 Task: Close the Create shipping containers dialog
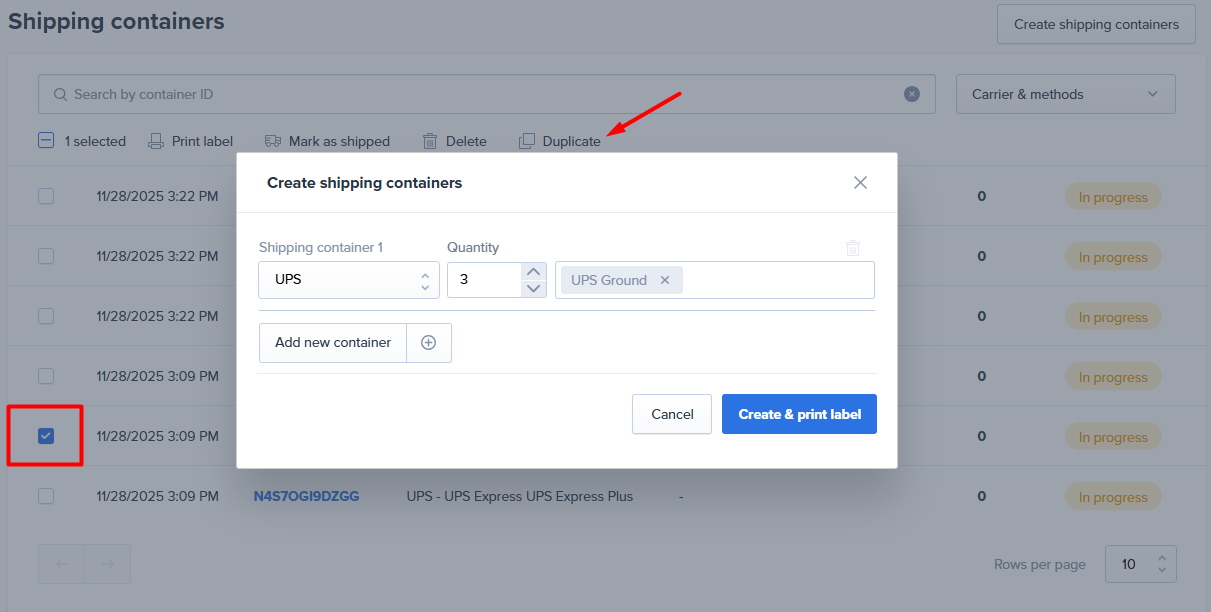(860, 183)
